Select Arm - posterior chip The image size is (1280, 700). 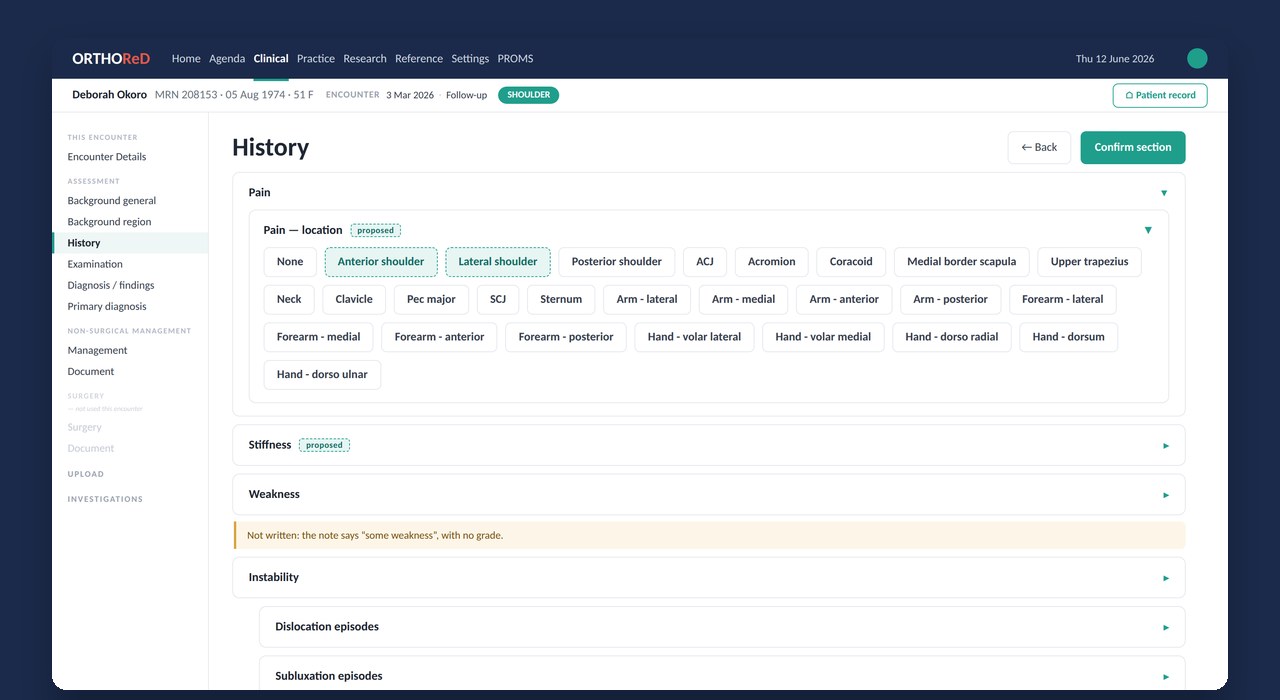point(950,299)
